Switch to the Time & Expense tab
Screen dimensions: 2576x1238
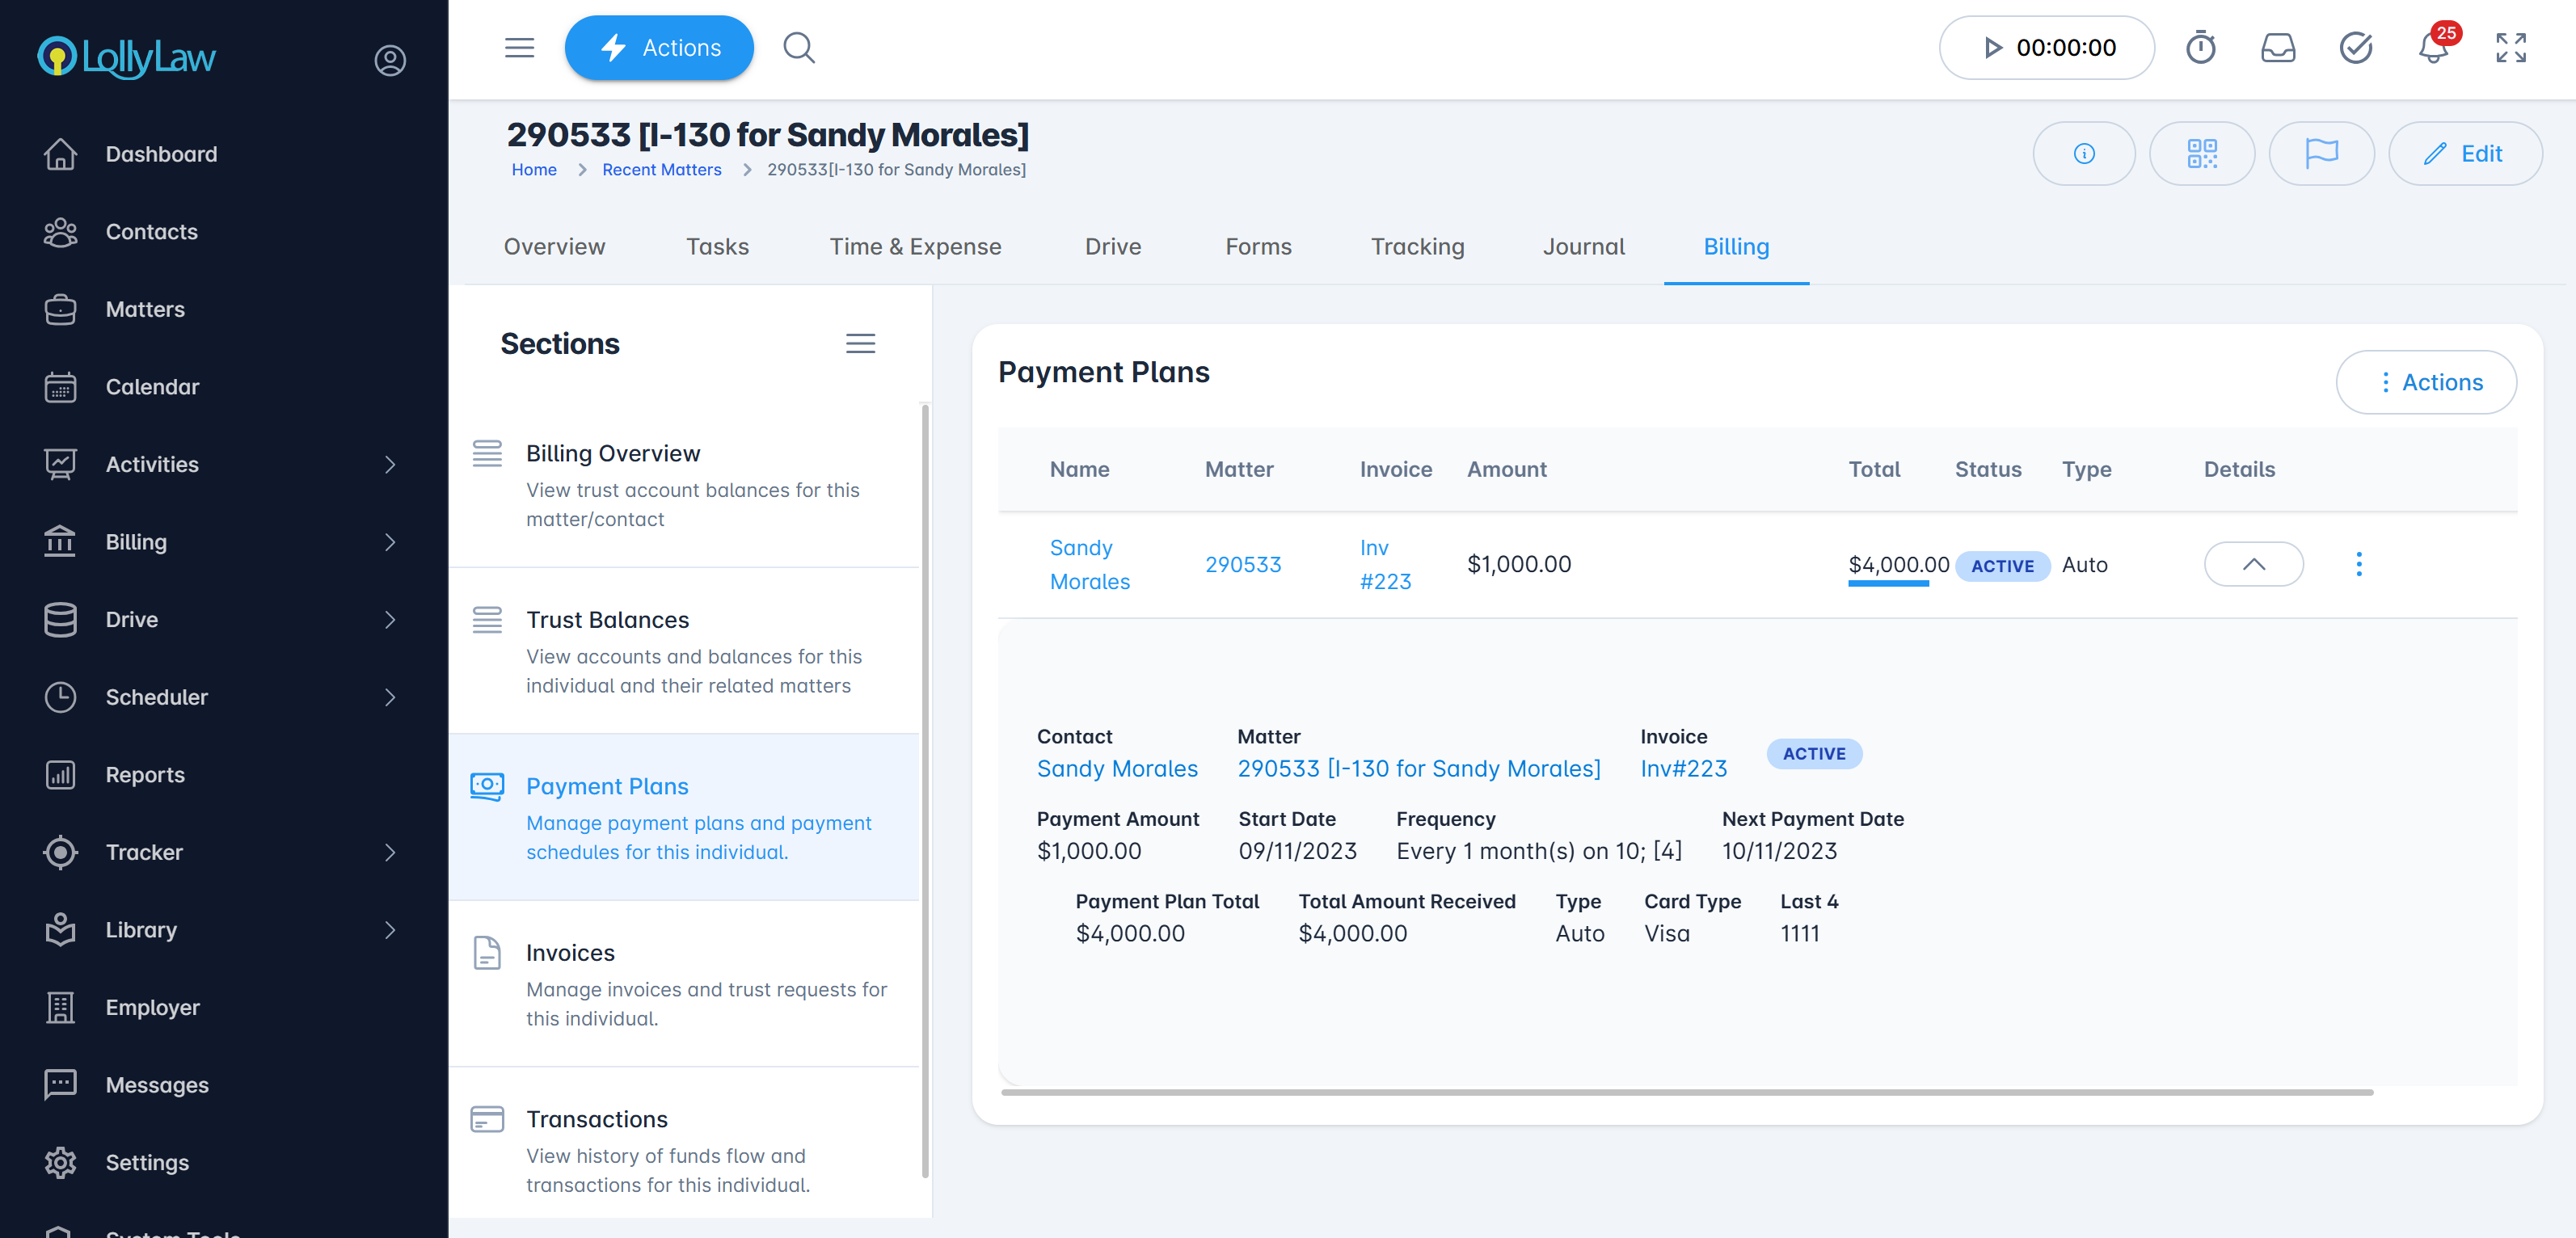click(x=914, y=246)
